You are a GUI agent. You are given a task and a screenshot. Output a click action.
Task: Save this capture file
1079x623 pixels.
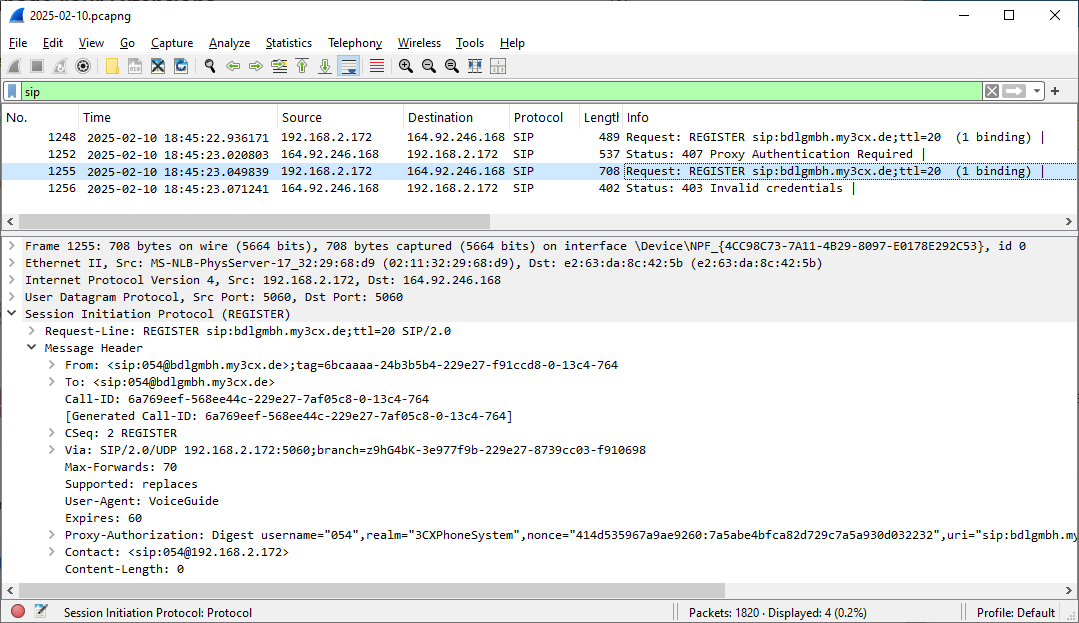pos(135,66)
